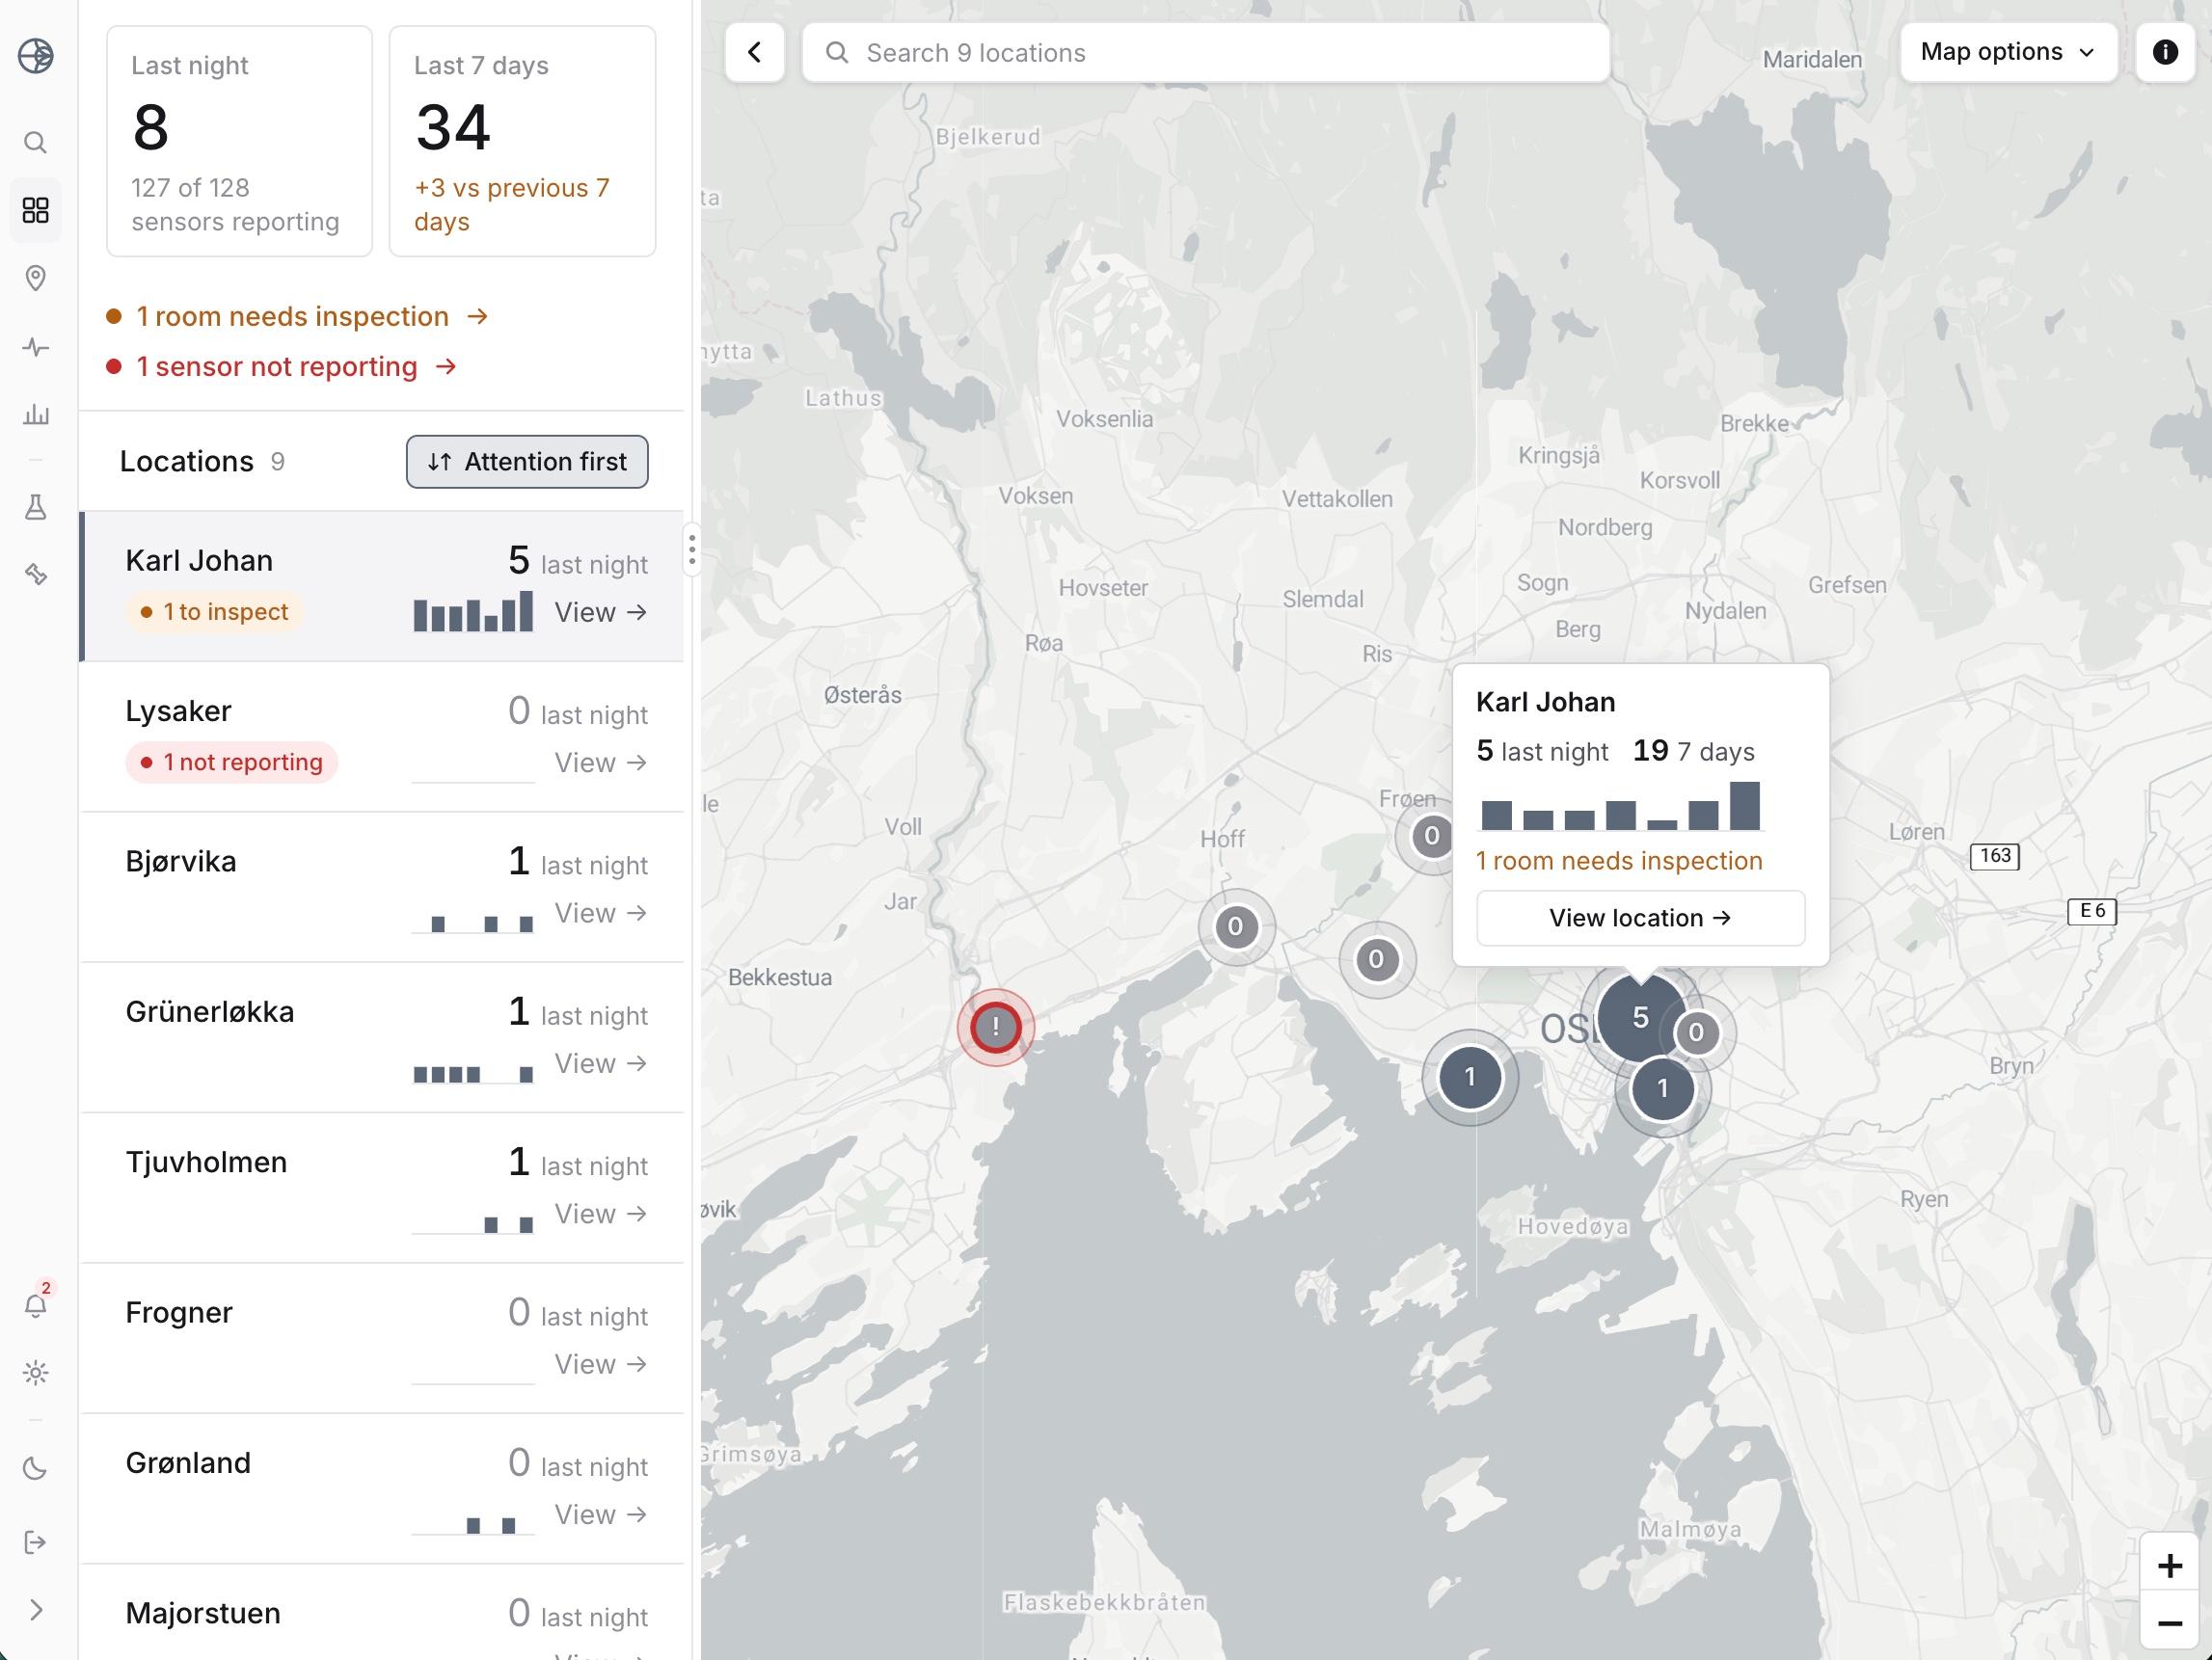Select the Majorstuen location name
Screen dimensions: 2212x1660
[x=203, y=1613]
